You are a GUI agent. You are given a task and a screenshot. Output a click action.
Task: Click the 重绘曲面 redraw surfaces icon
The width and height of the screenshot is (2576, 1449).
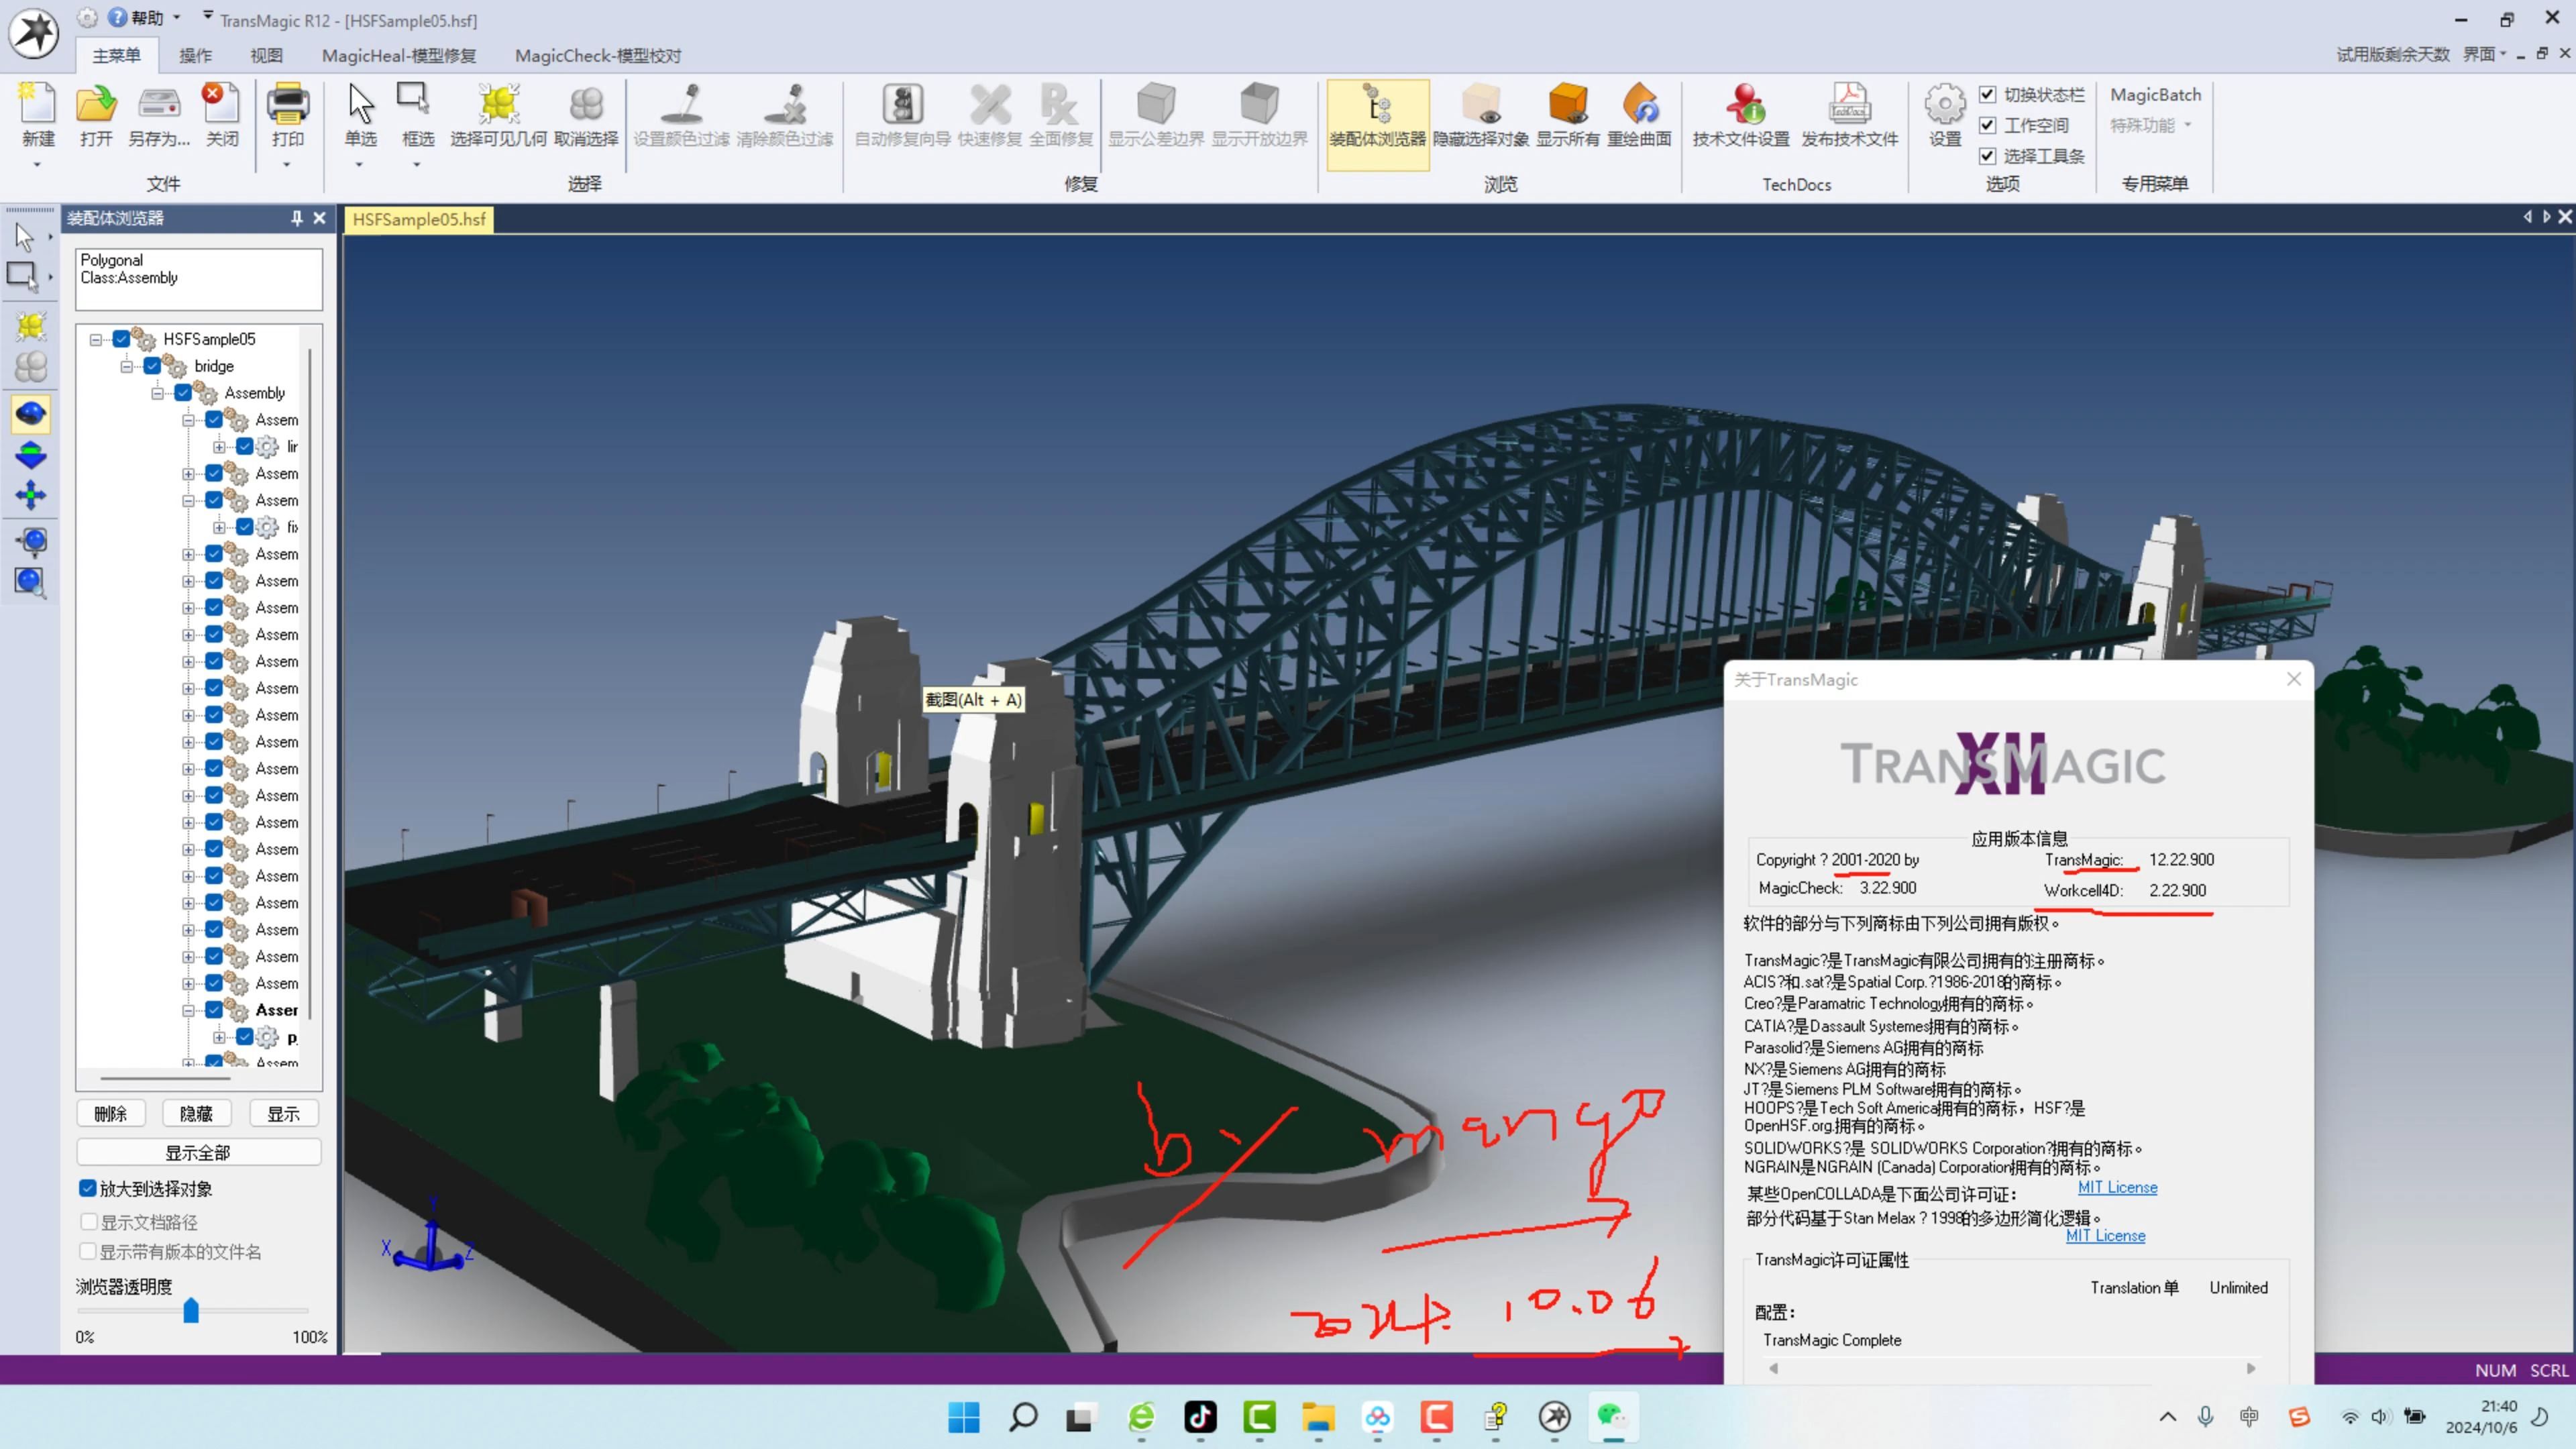coord(1640,103)
